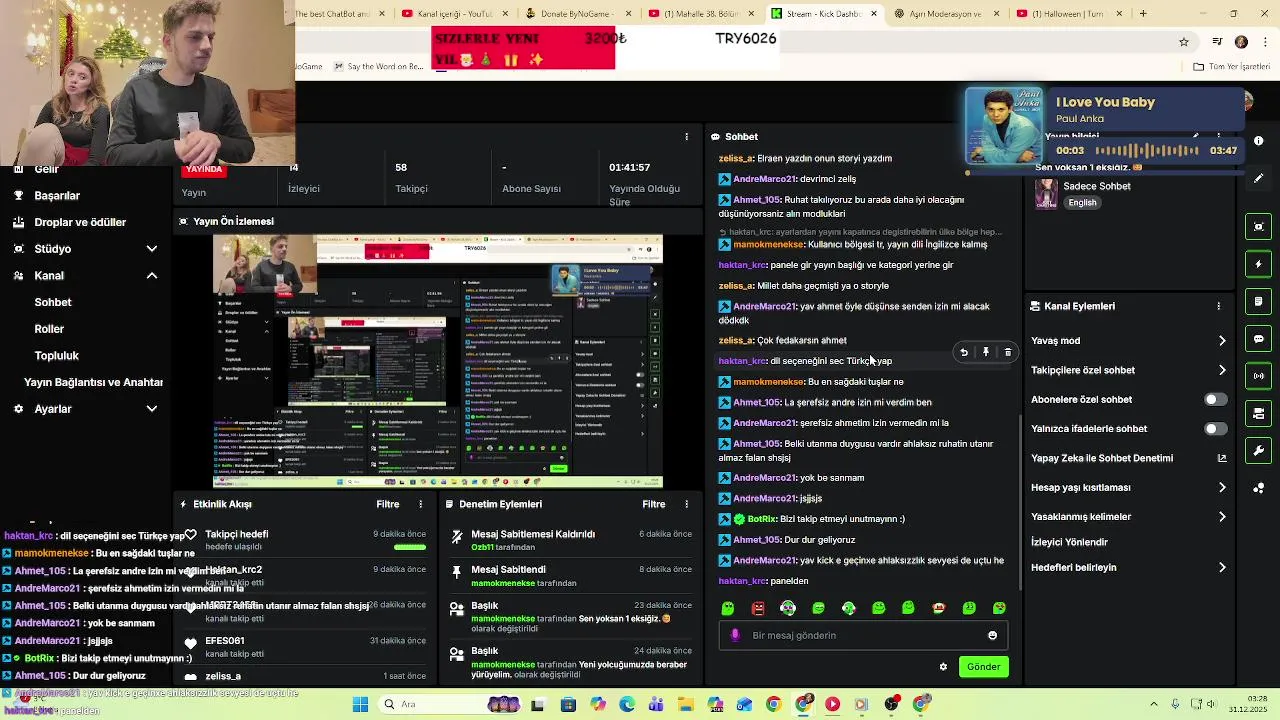
Task: Expand Takipçilere özel sohbet options
Action: pyautogui.click(x=1221, y=370)
